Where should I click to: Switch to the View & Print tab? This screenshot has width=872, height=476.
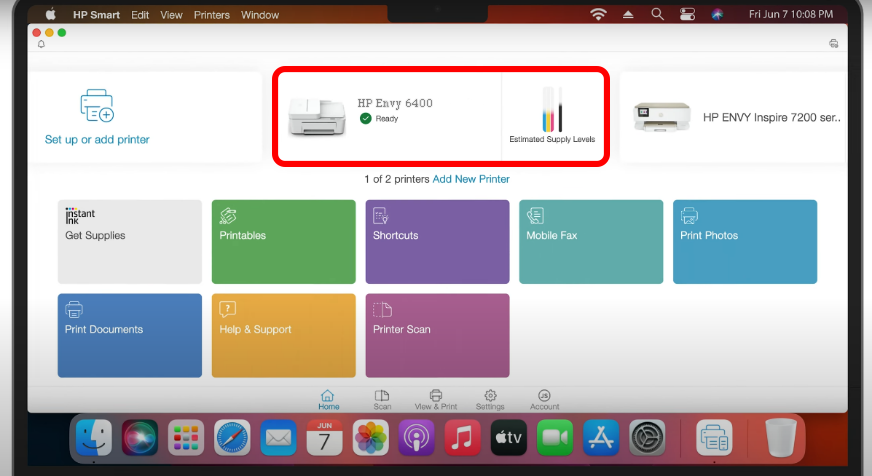pos(436,400)
